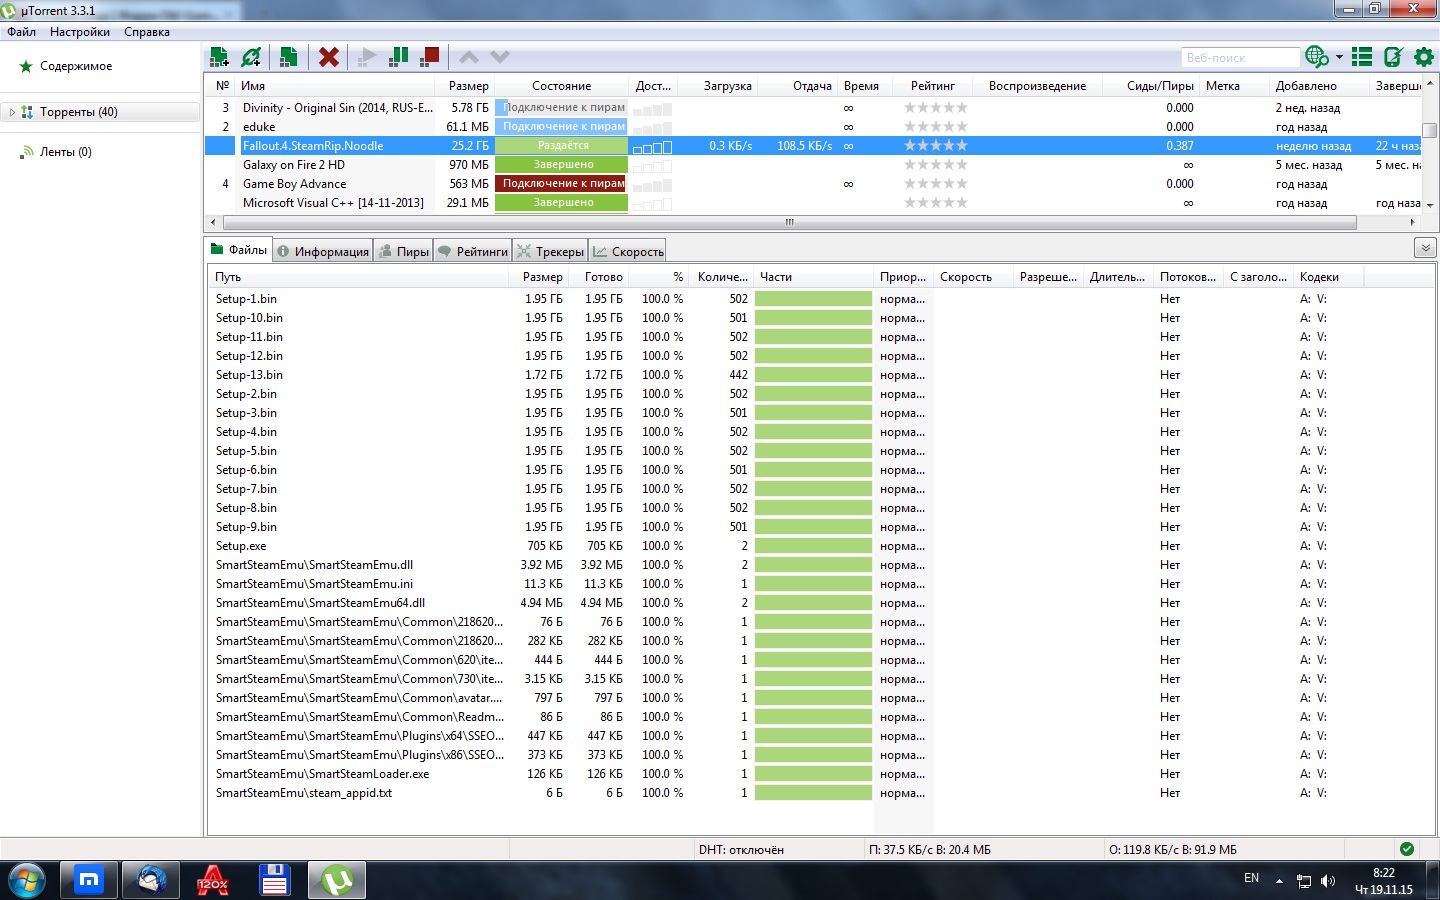Open the search engine dropdown arrow

tap(1339, 57)
